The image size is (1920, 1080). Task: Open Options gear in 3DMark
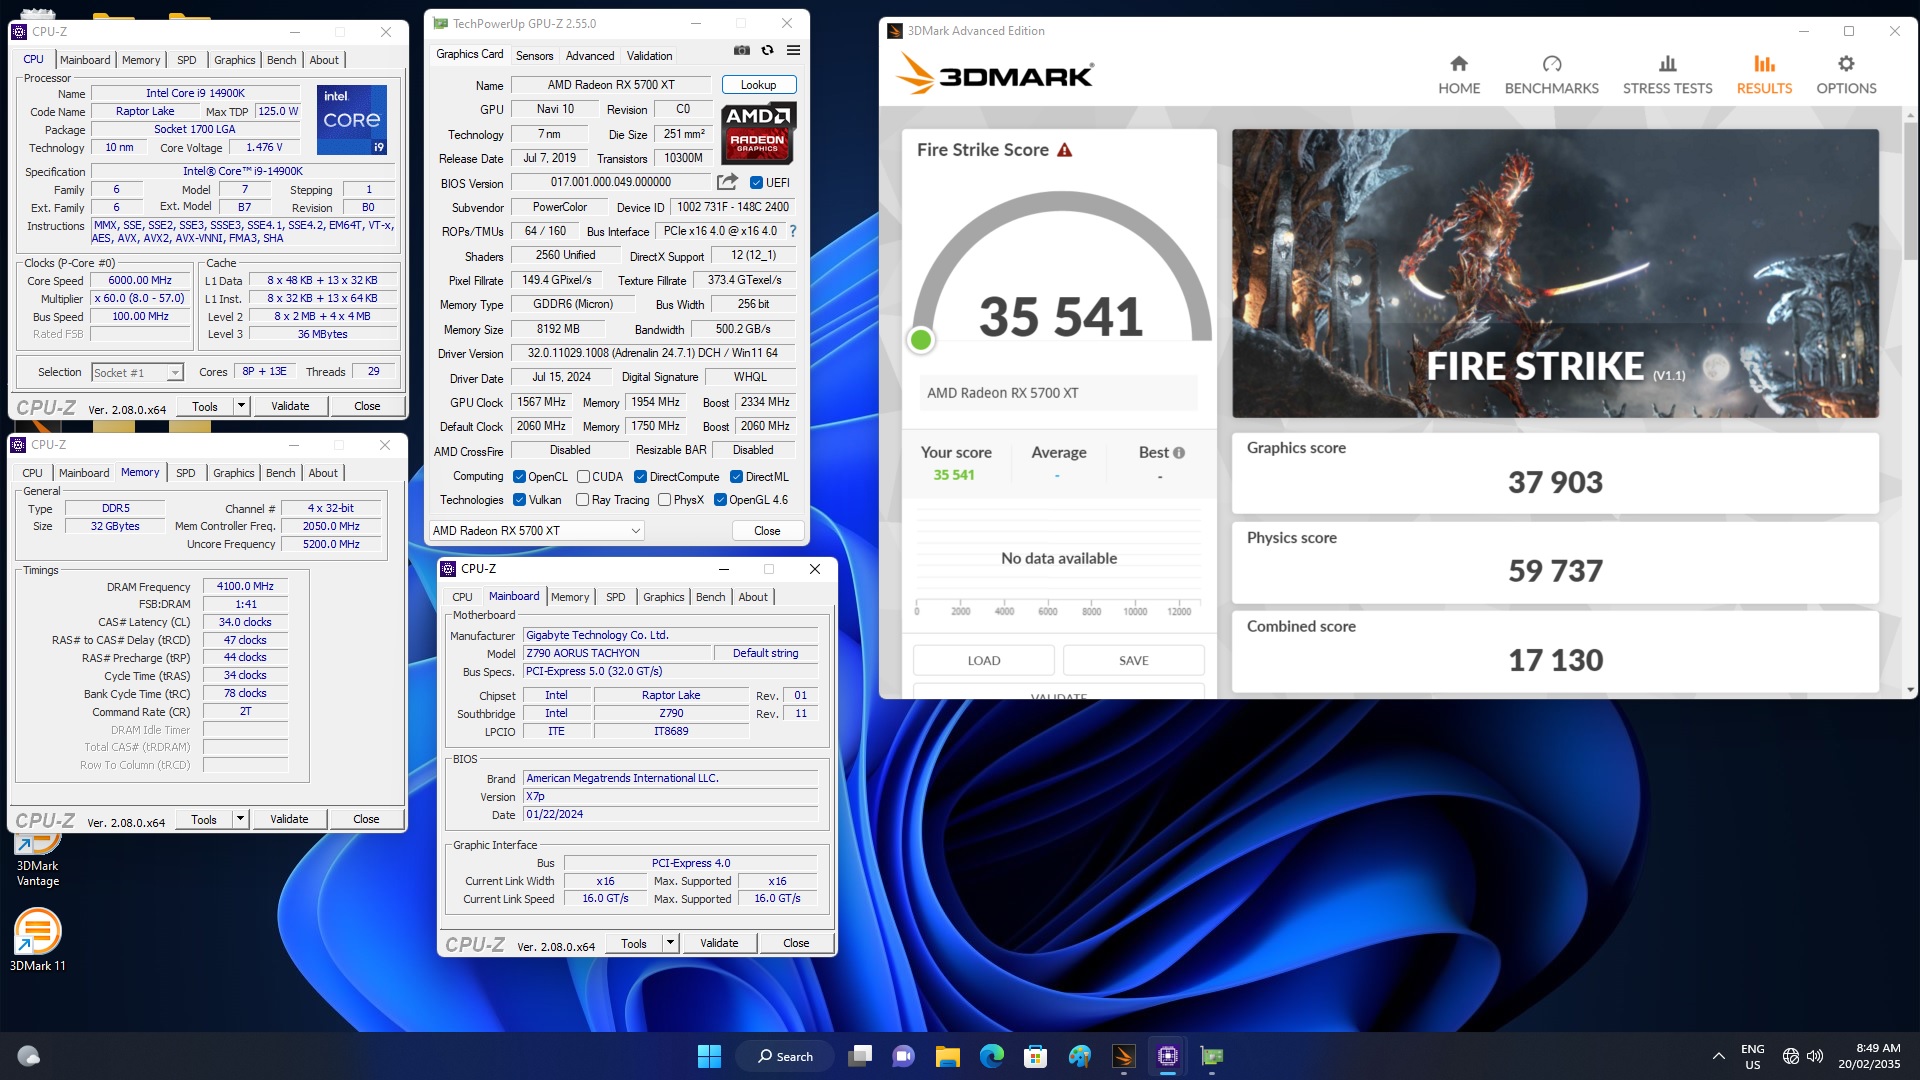(1846, 76)
